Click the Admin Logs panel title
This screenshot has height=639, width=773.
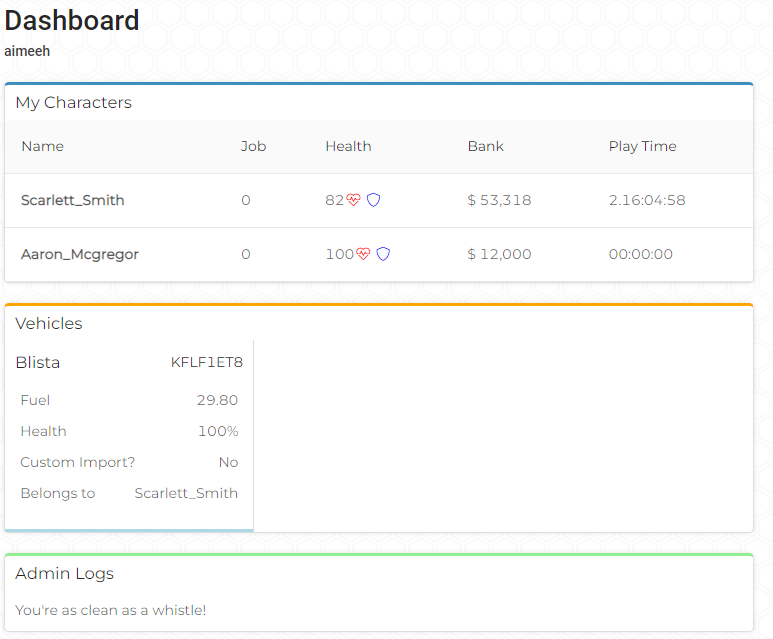(x=65, y=573)
